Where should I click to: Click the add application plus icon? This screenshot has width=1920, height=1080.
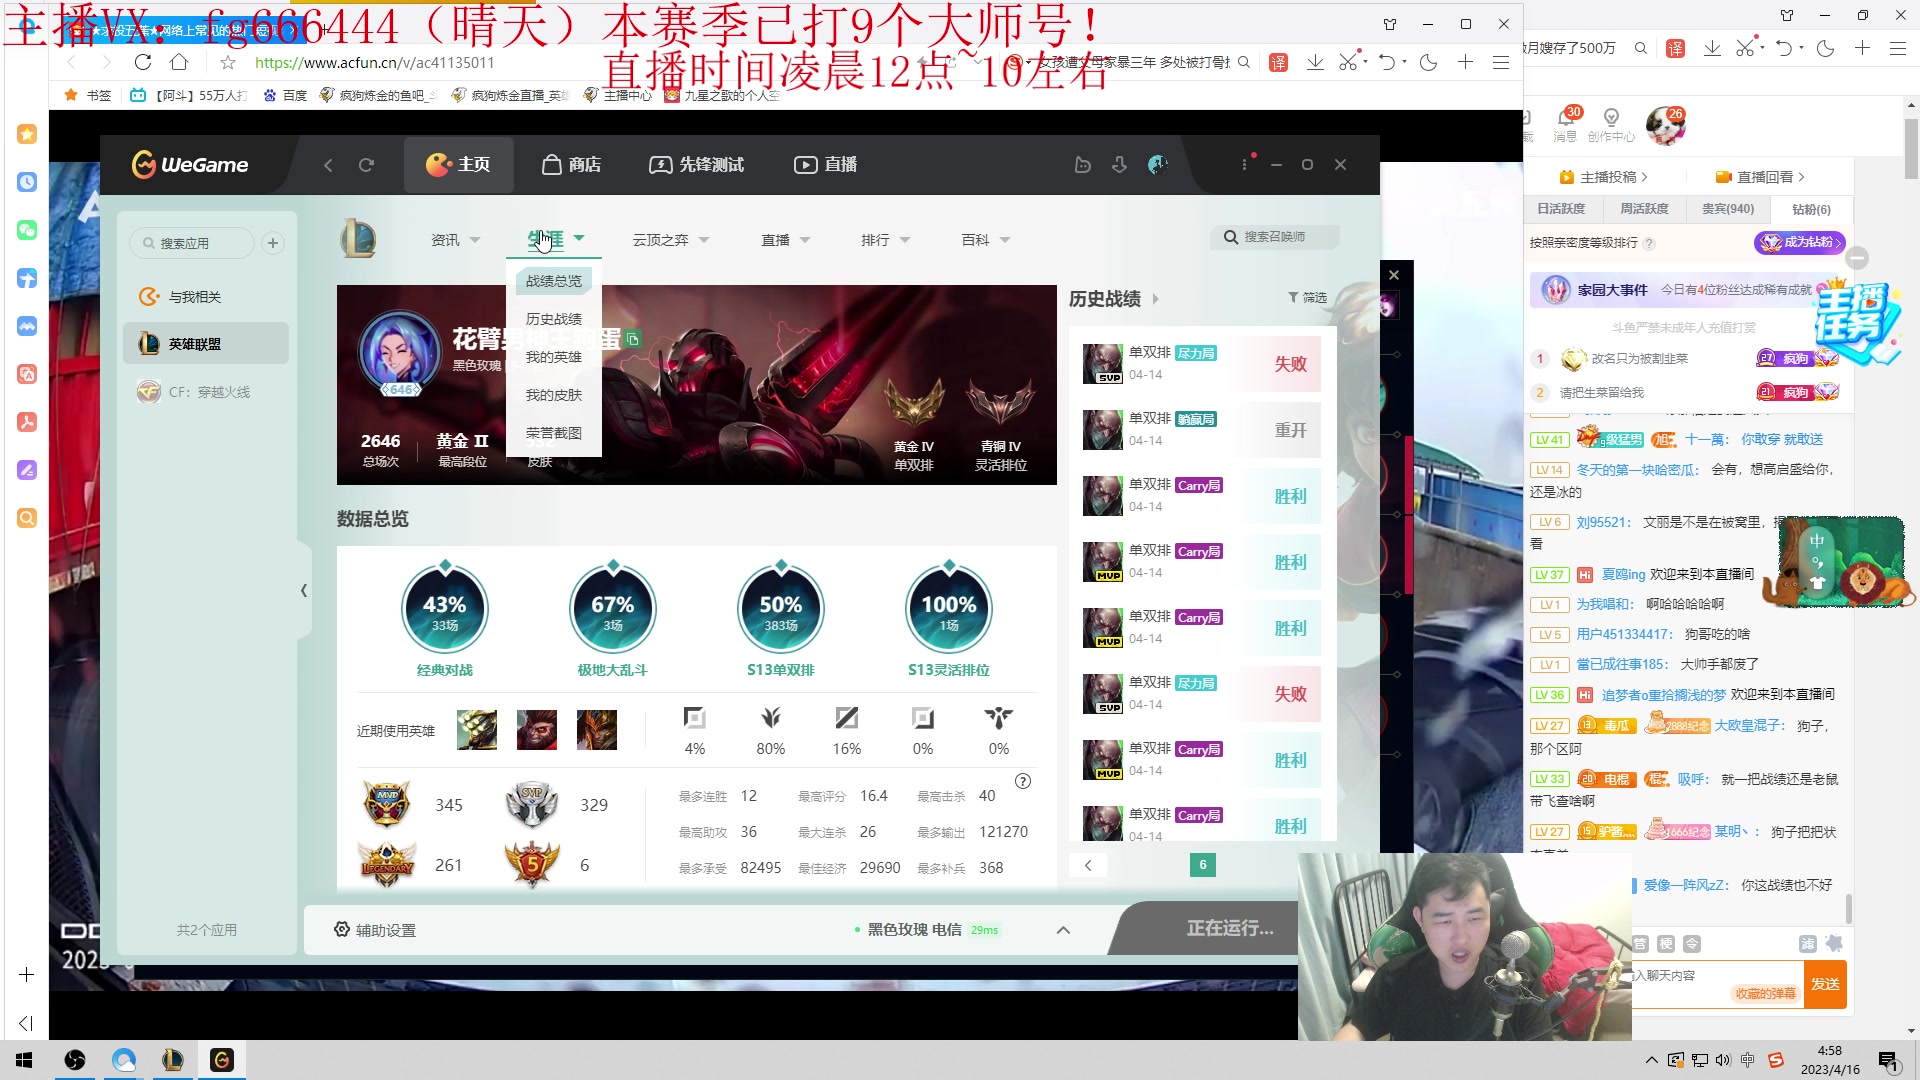tap(272, 243)
